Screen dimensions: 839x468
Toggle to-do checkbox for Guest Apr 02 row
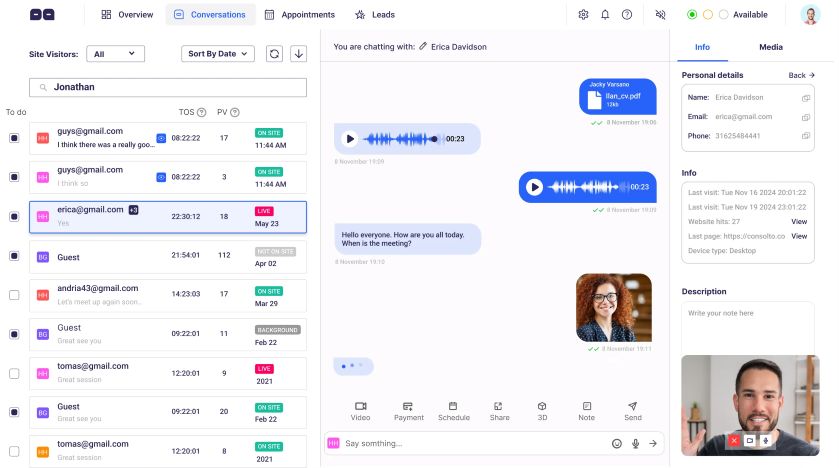[14, 256]
